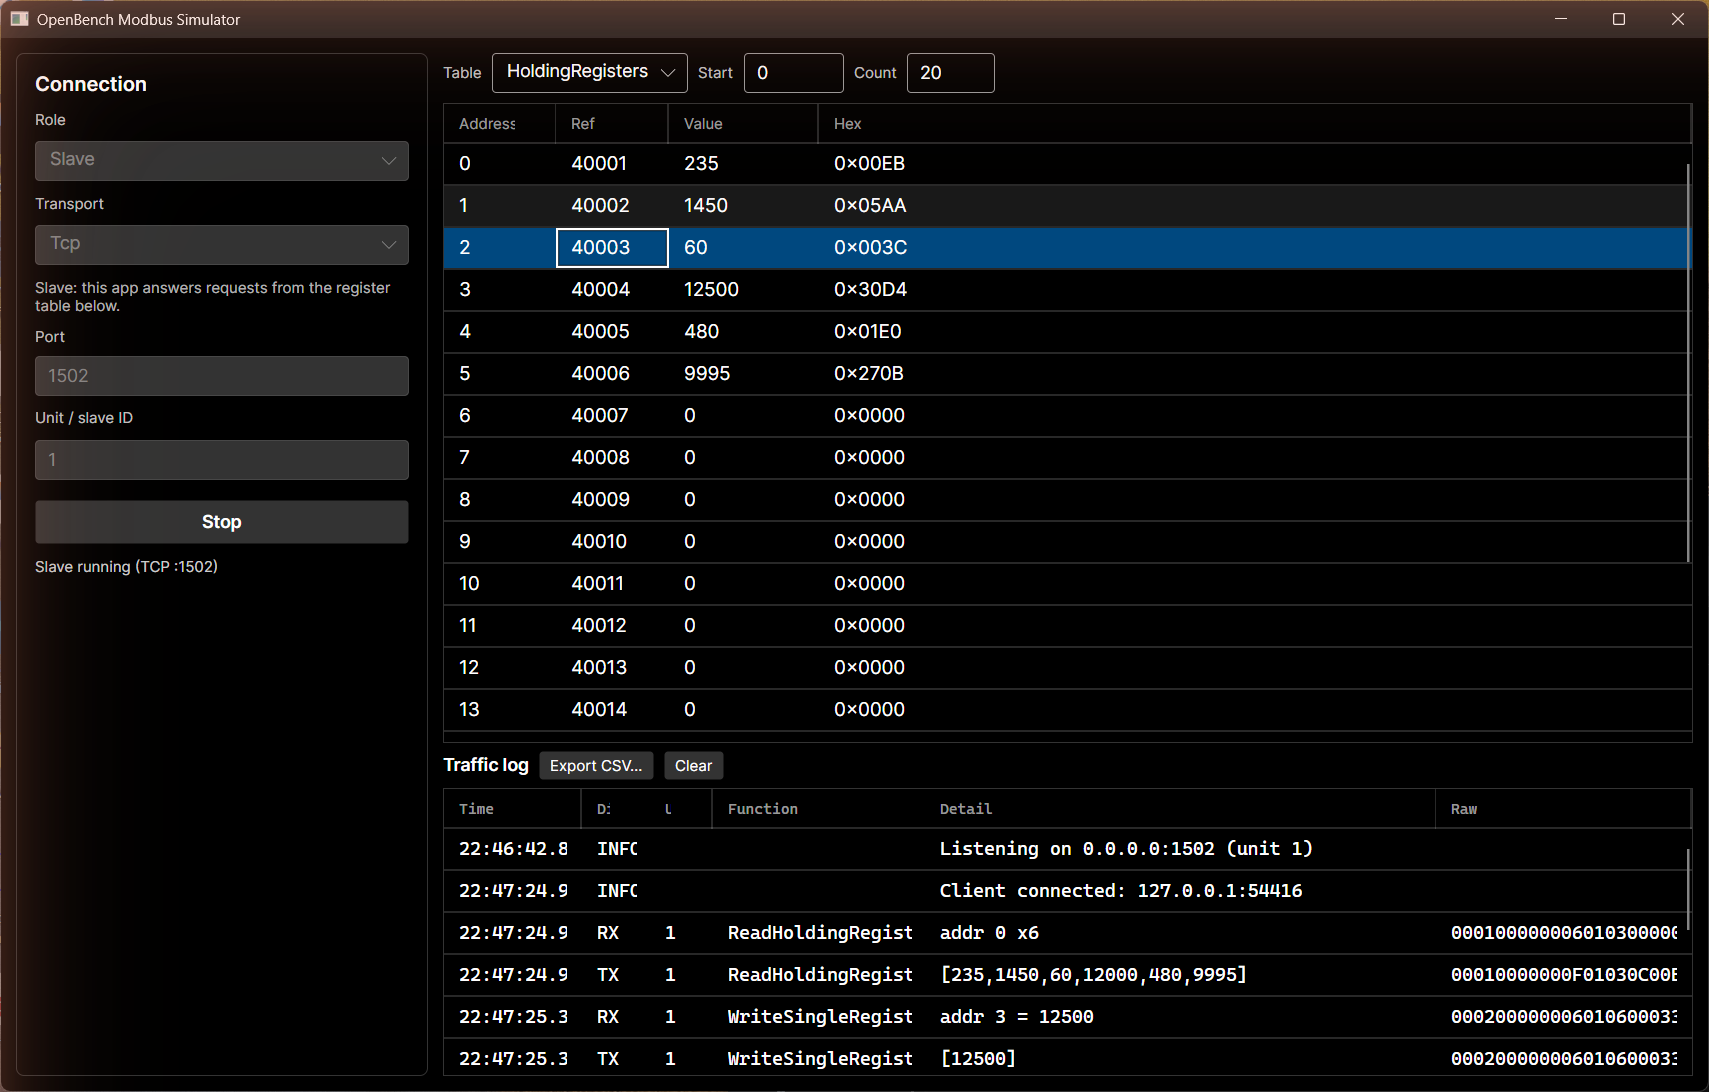The height and width of the screenshot is (1092, 1709).
Task: Select value cell 60 in highlighted row
Action: click(743, 248)
